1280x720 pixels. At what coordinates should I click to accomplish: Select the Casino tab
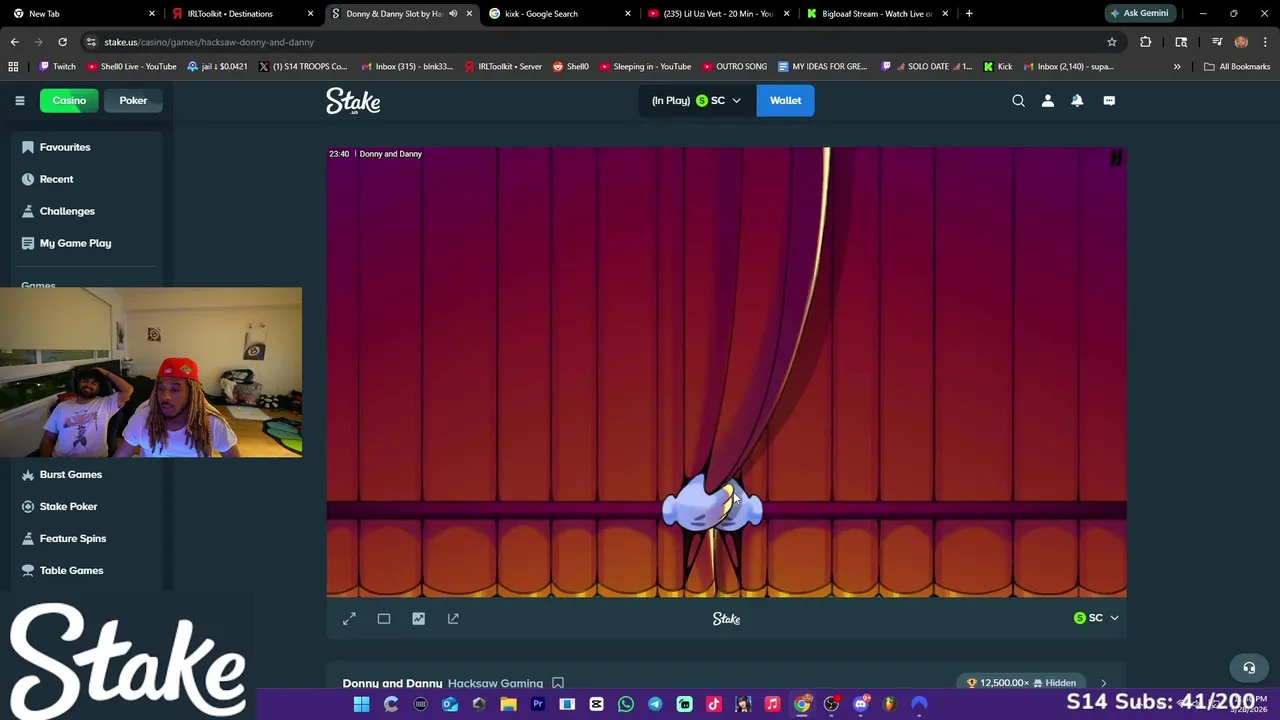tap(69, 100)
